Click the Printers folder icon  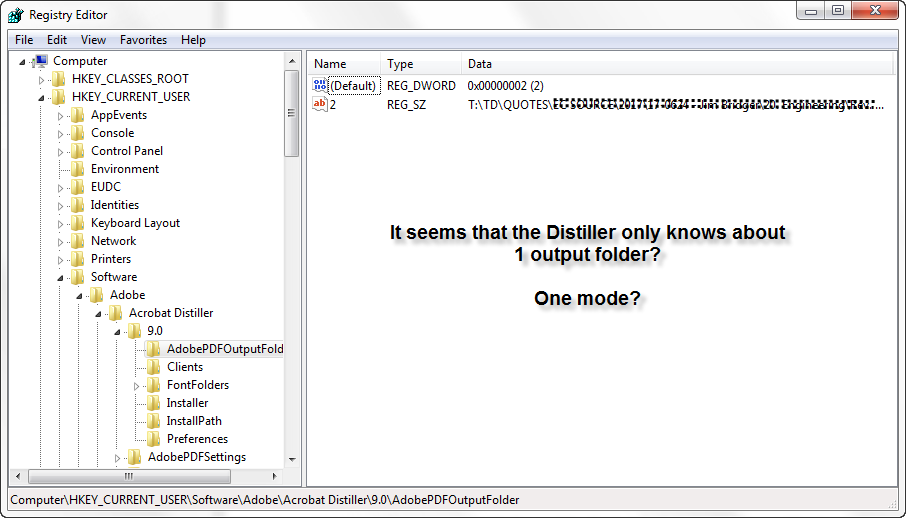click(77, 259)
